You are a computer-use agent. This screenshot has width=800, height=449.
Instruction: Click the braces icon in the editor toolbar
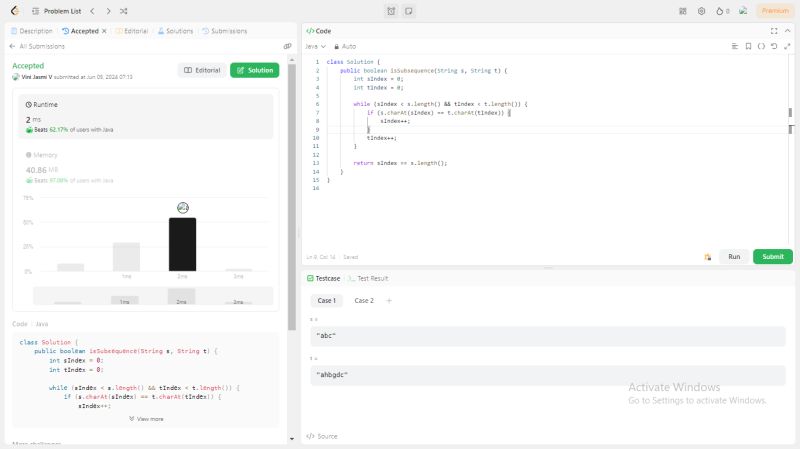tap(761, 46)
